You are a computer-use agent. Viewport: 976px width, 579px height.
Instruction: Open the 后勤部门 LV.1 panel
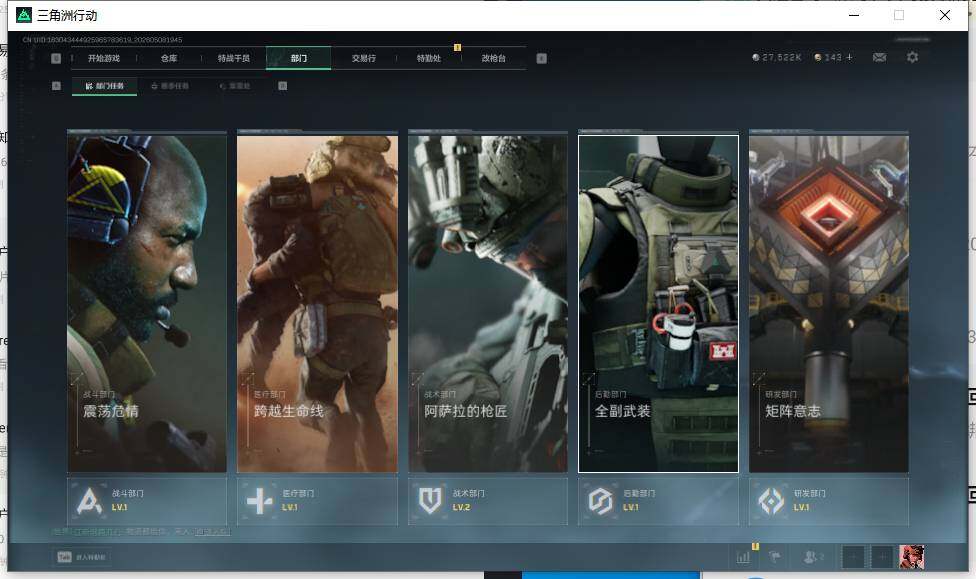click(659, 501)
